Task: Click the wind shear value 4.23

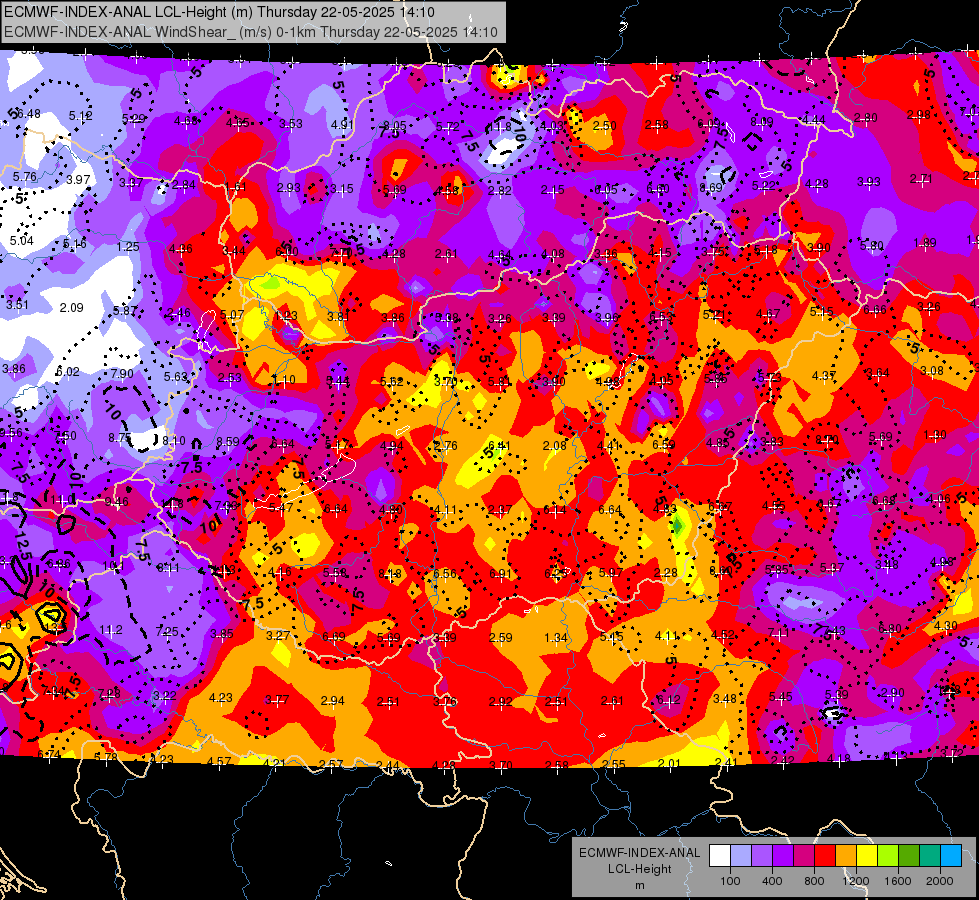Action: coord(220,698)
